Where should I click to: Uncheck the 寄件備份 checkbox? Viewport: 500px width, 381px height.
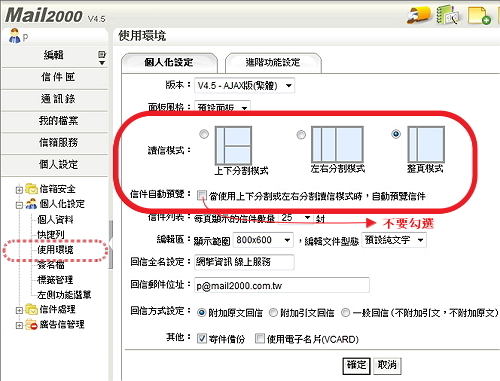click(x=202, y=339)
